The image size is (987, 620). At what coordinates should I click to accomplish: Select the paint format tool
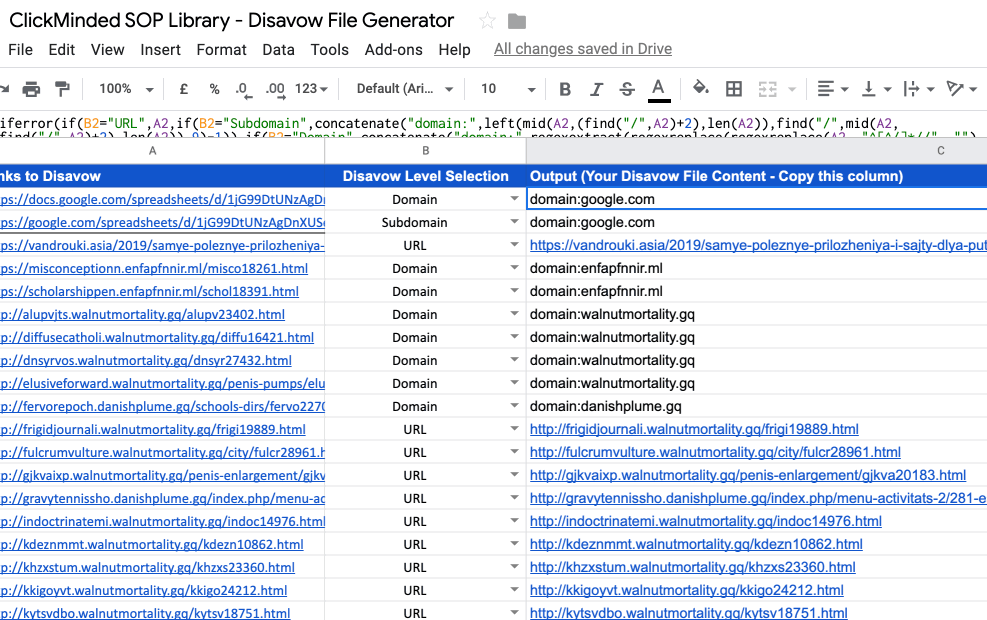(x=59, y=89)
